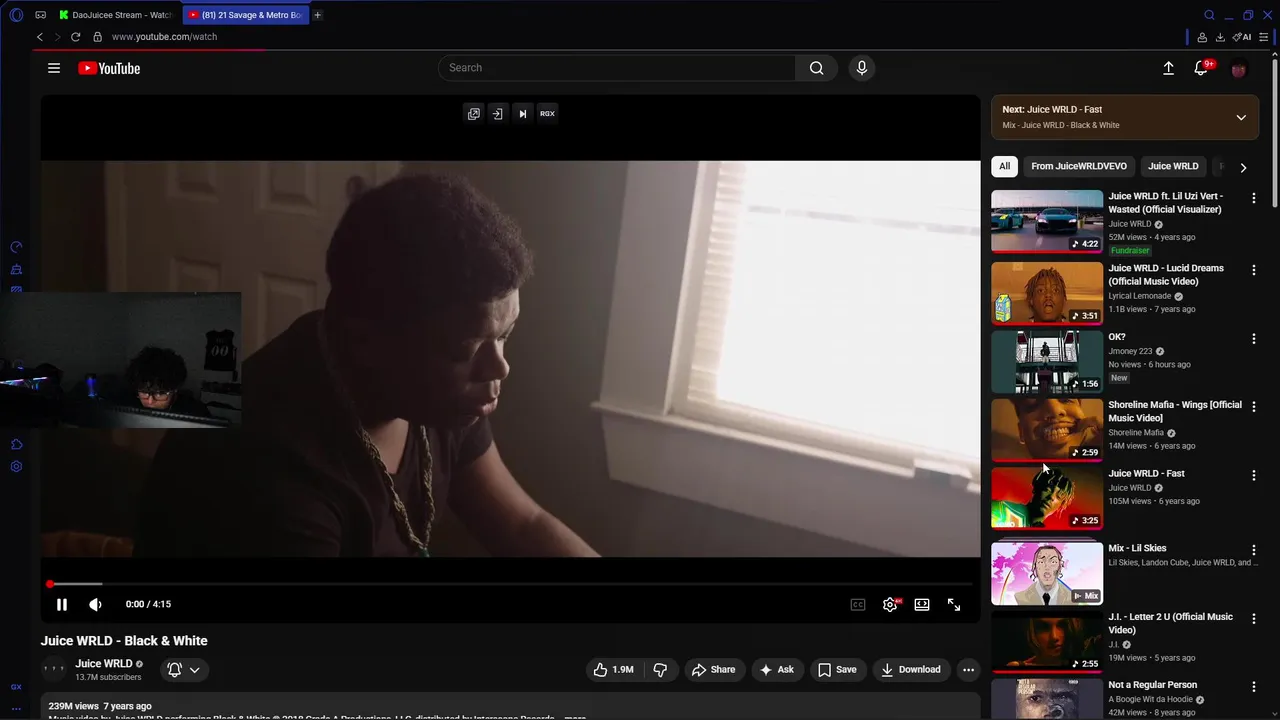1280x720 pixels.
Task: Open the tab islands/workspaces icon
Action: (41, 15)
